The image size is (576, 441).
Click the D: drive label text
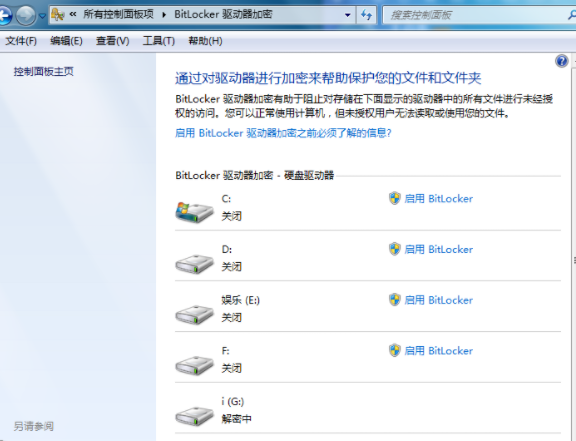tap(227, 250)
